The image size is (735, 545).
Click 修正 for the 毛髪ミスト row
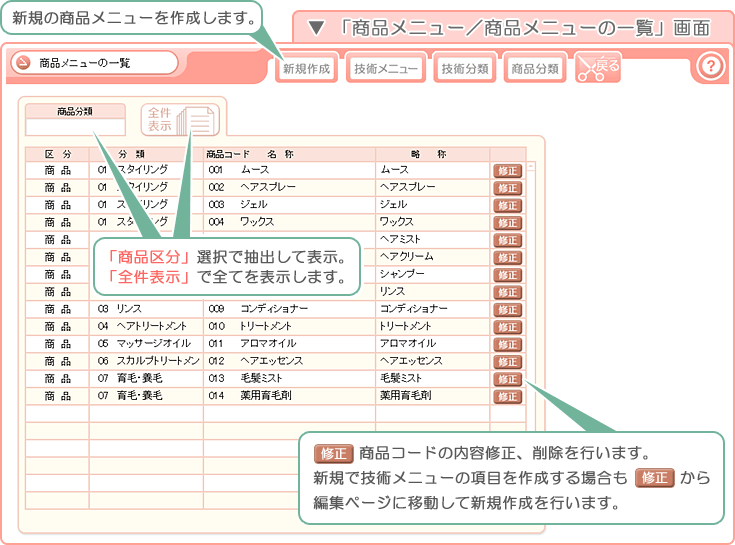click(507, 379)
